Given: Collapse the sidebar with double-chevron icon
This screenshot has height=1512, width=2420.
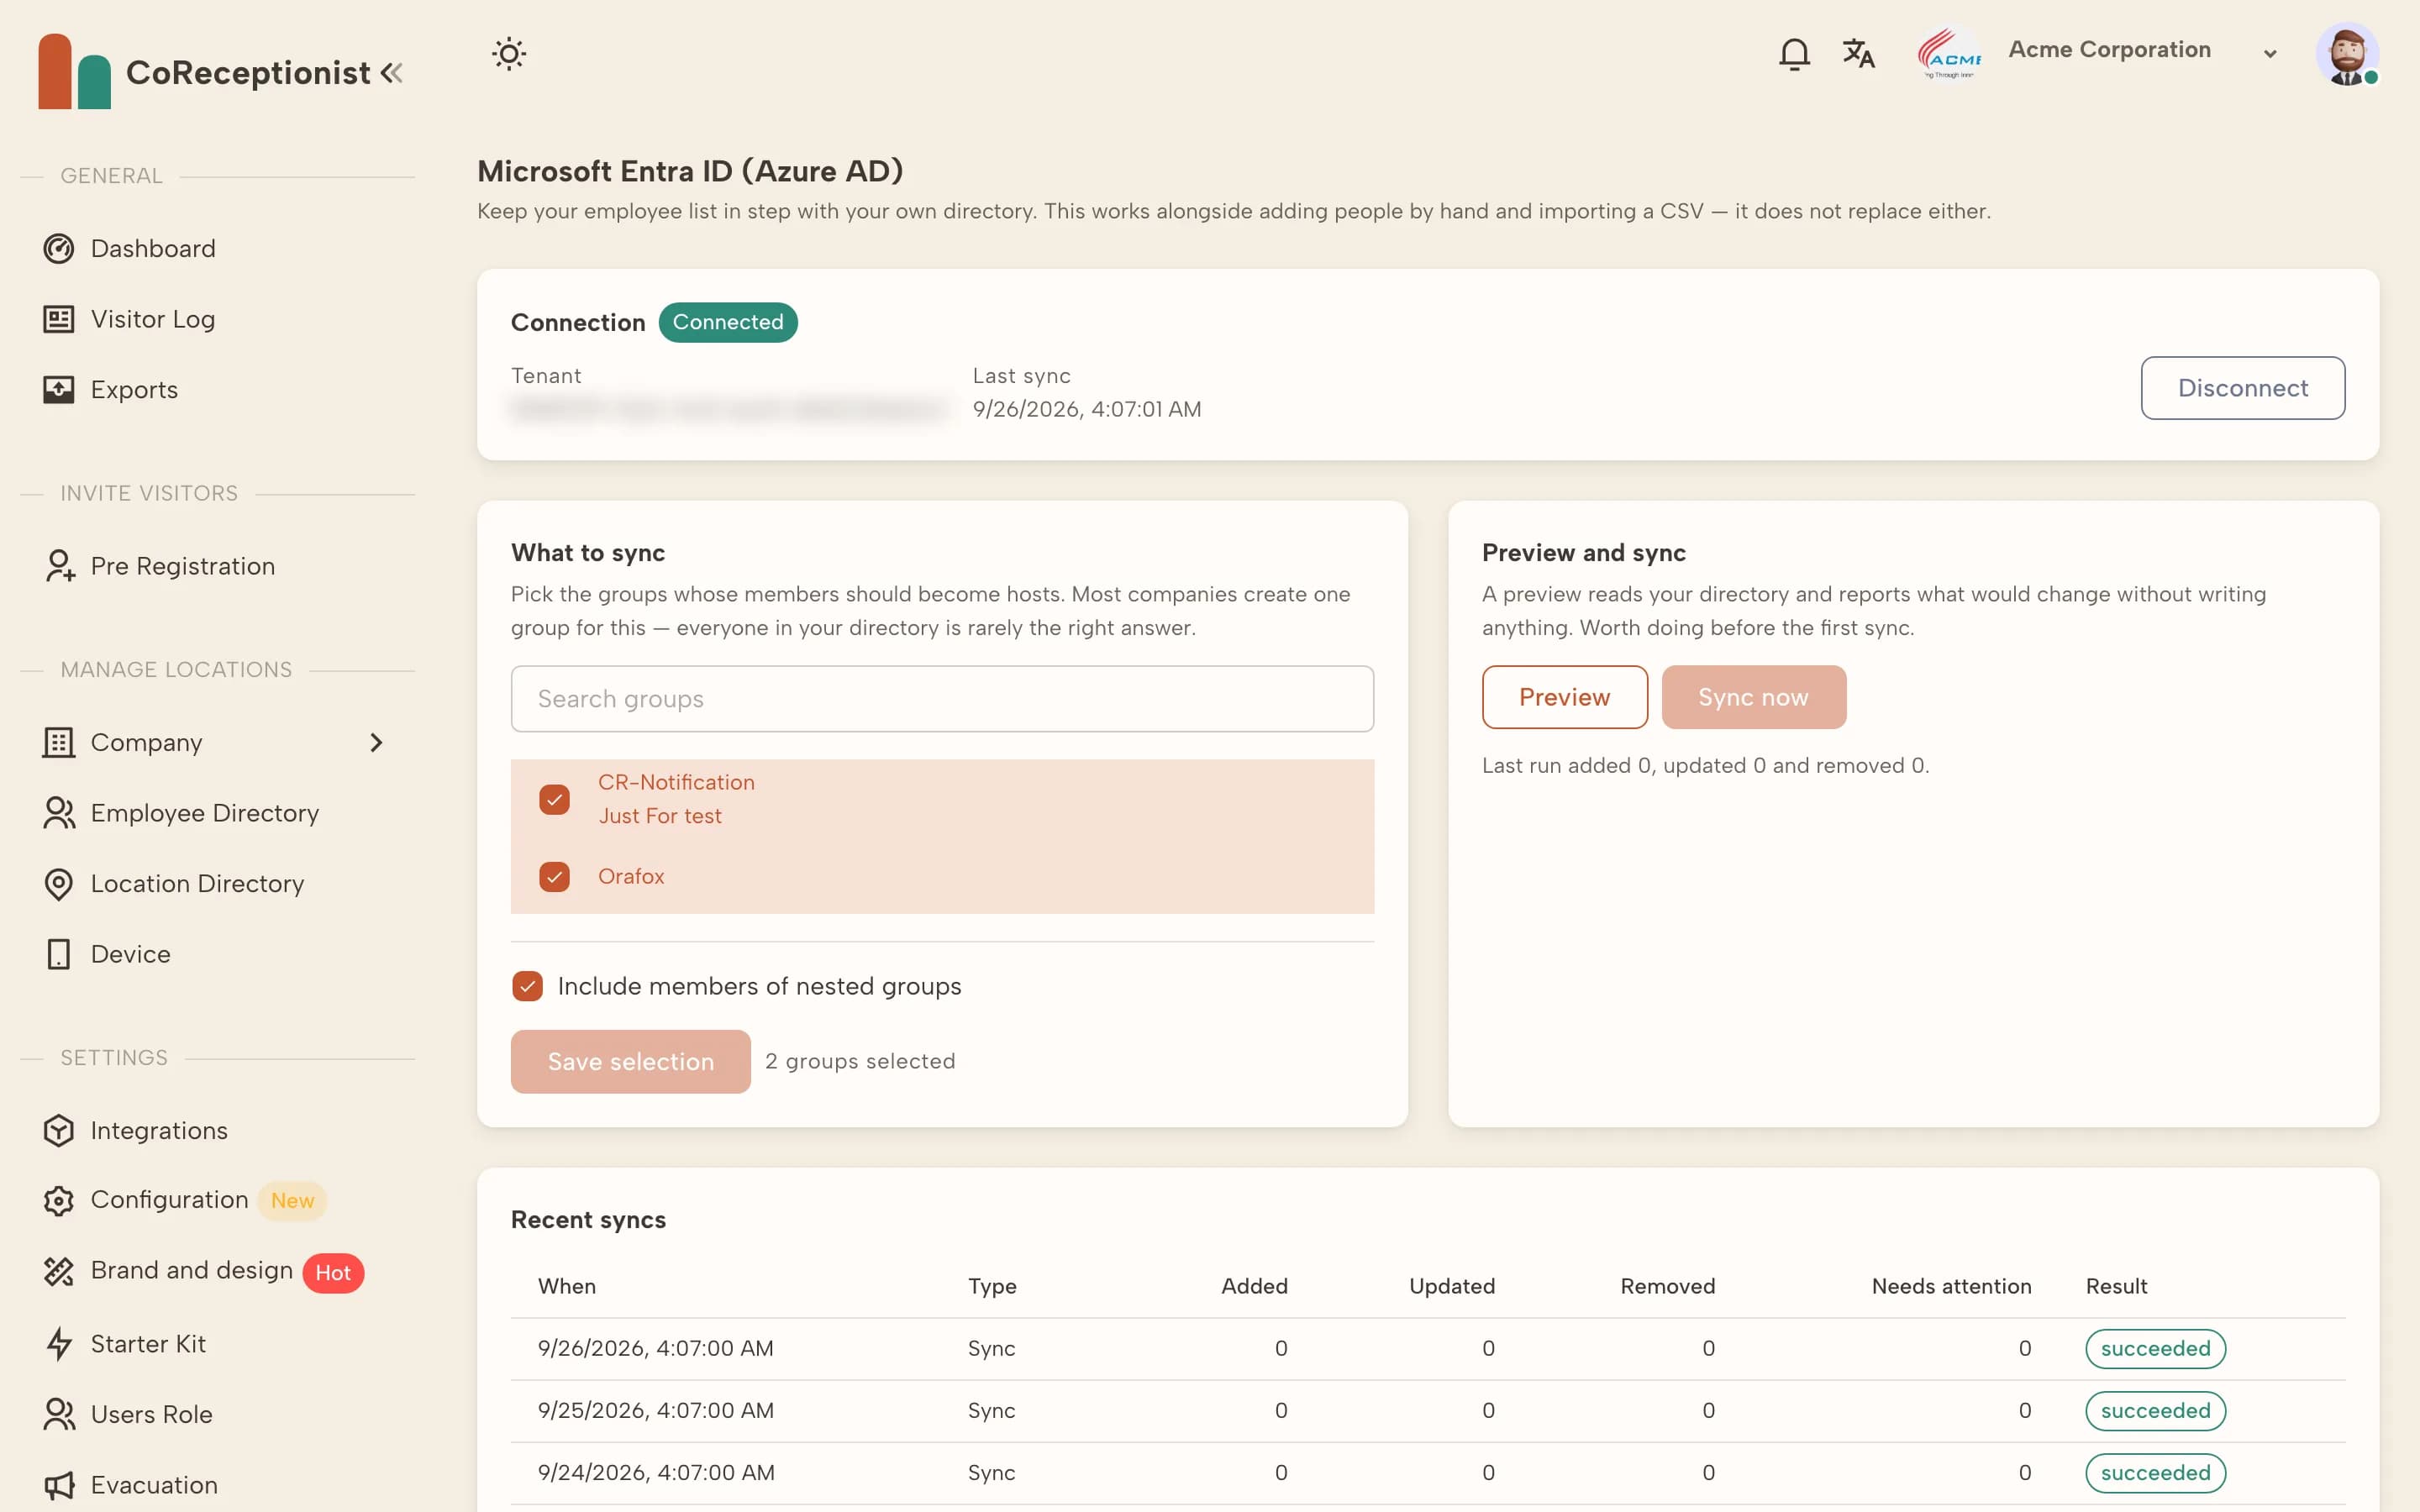Looking at the screenshot, I should click(x=392, y=72).
